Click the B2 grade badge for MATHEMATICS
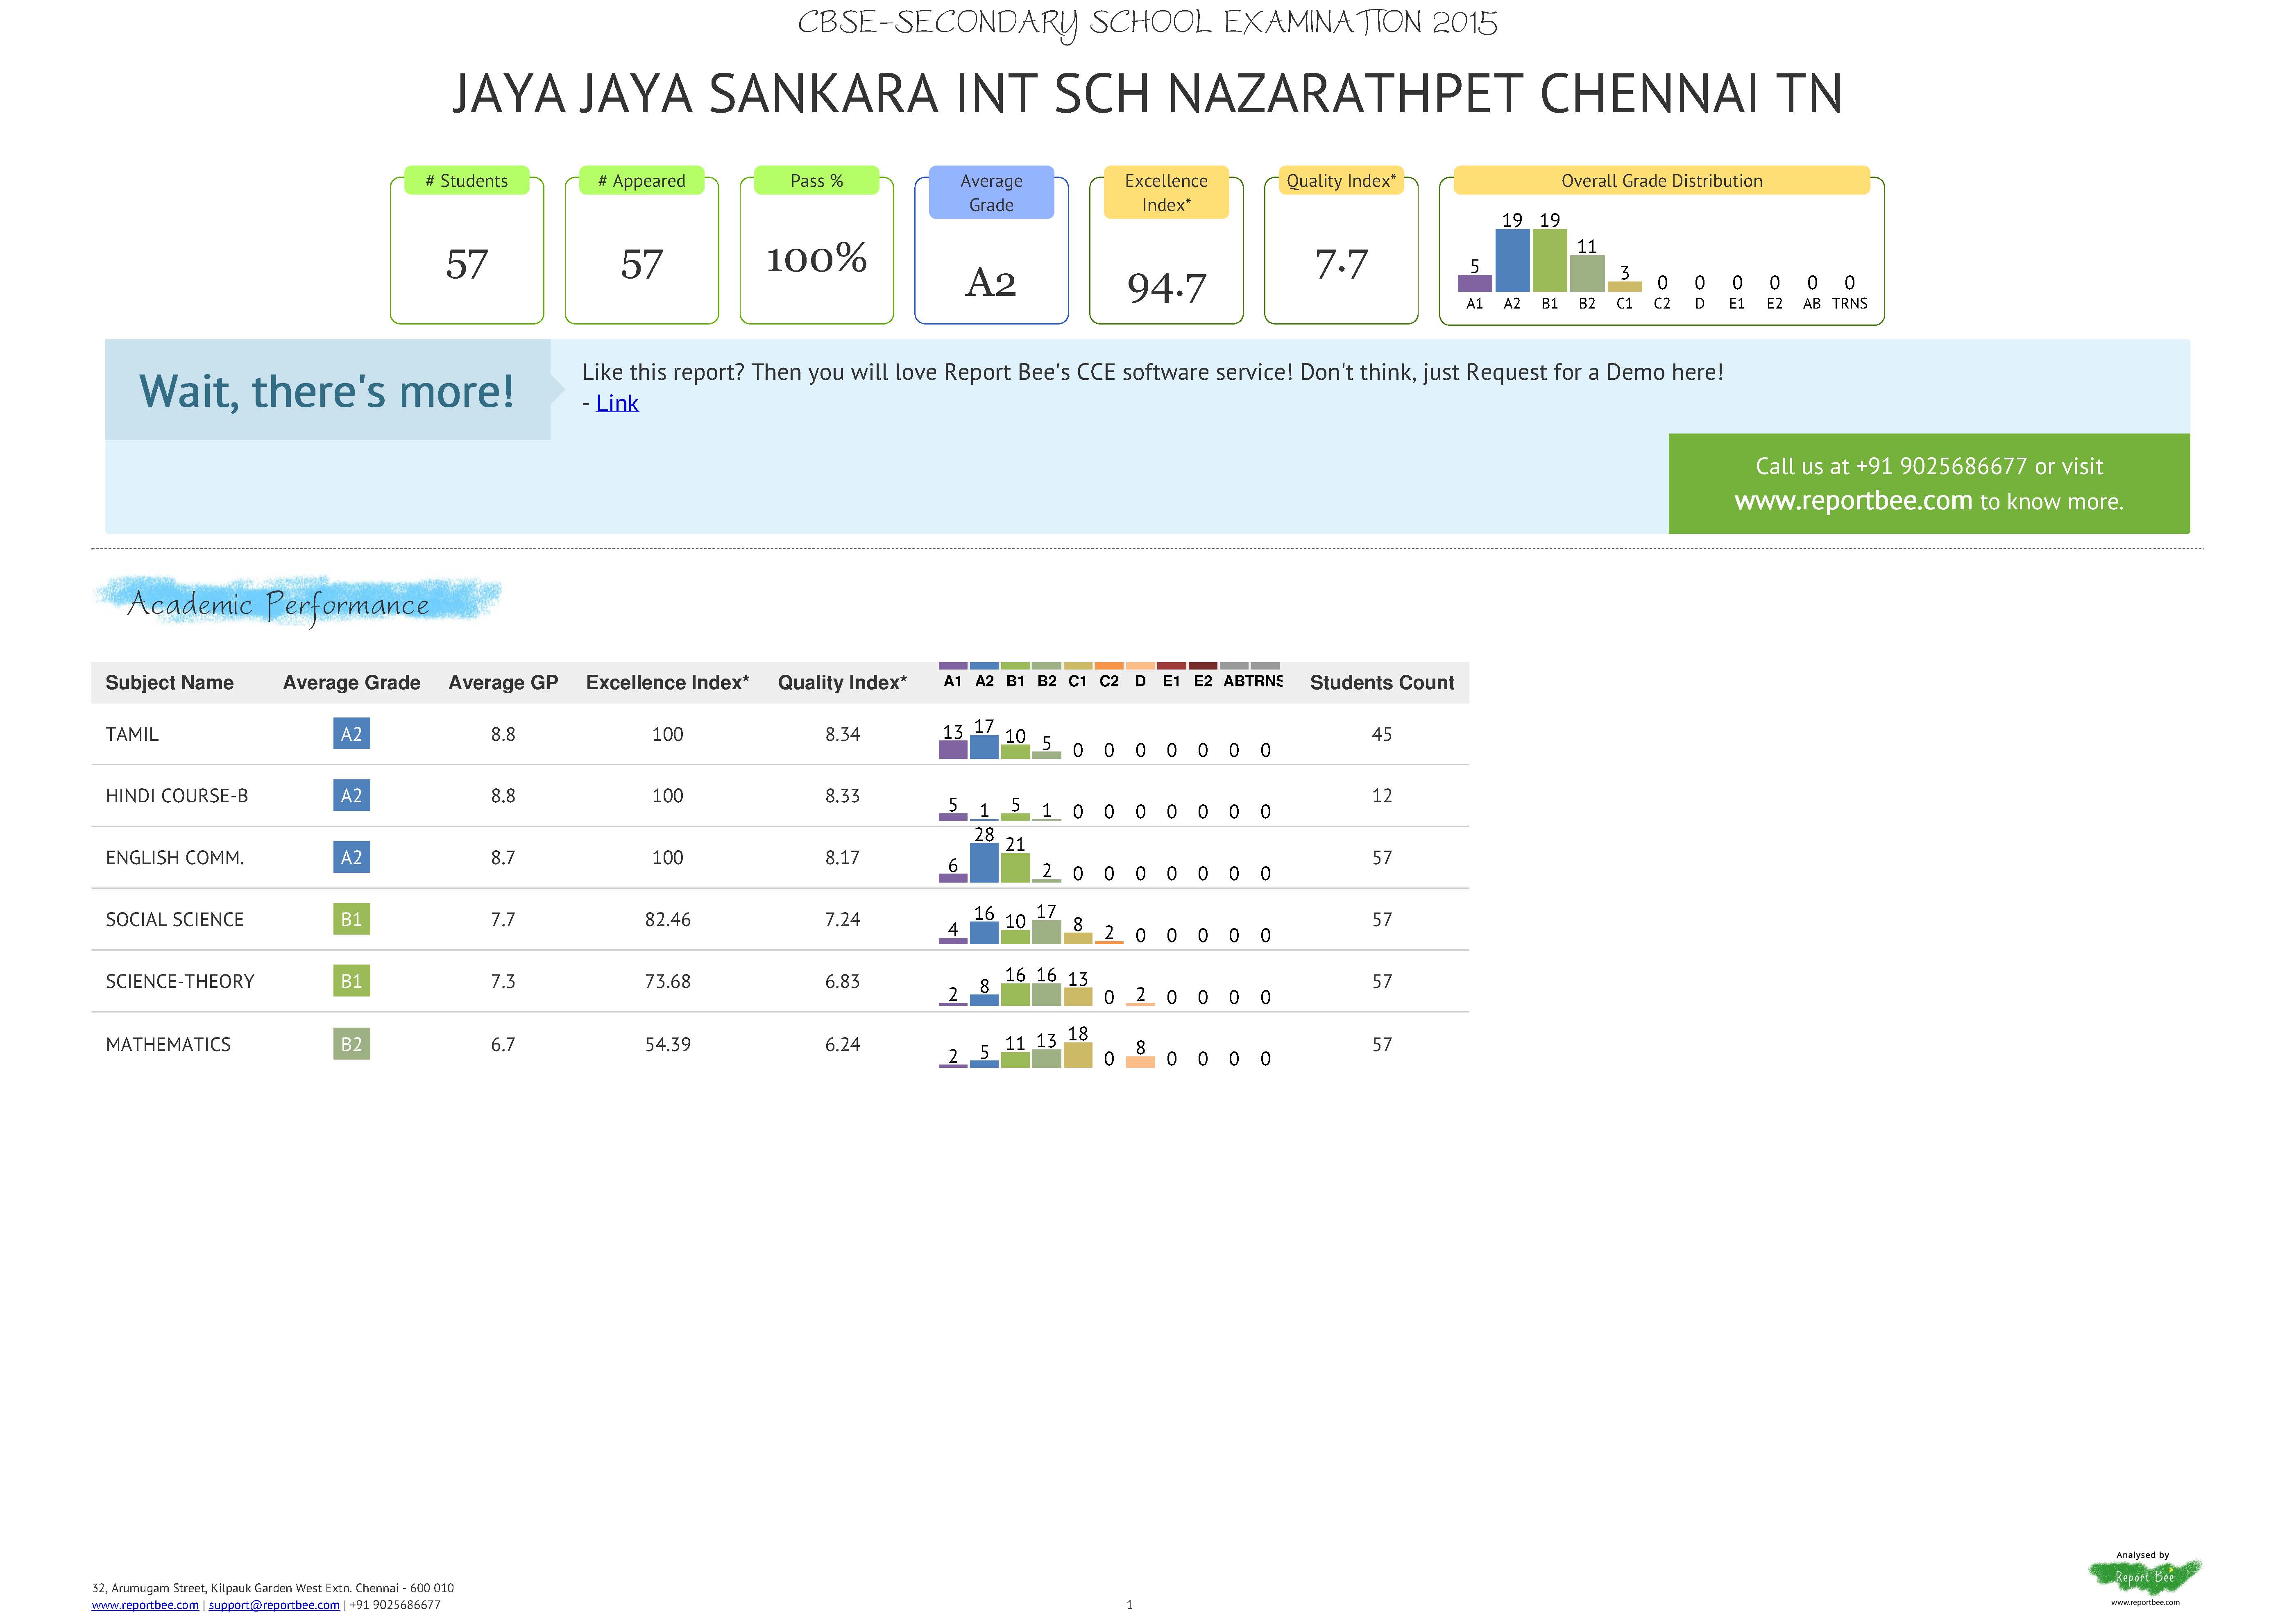Viewport: 2296px width, 1623px height. click(352, 1044)
